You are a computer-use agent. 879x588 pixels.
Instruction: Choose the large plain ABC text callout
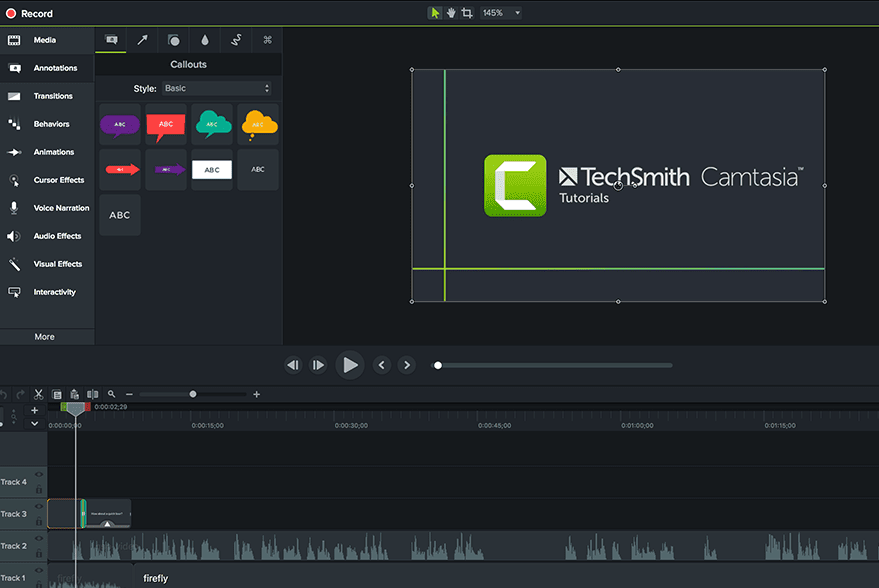(x=120, y=215)
